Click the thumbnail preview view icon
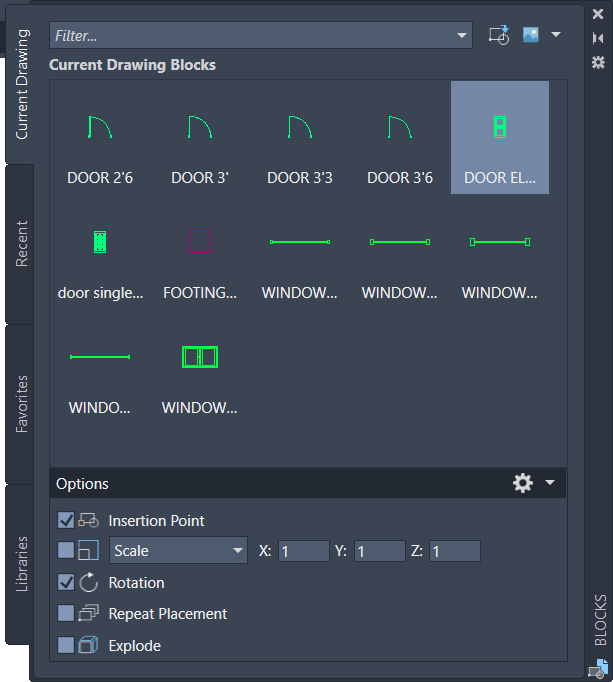Screen dimensions: 613x682 click(530, 35)
